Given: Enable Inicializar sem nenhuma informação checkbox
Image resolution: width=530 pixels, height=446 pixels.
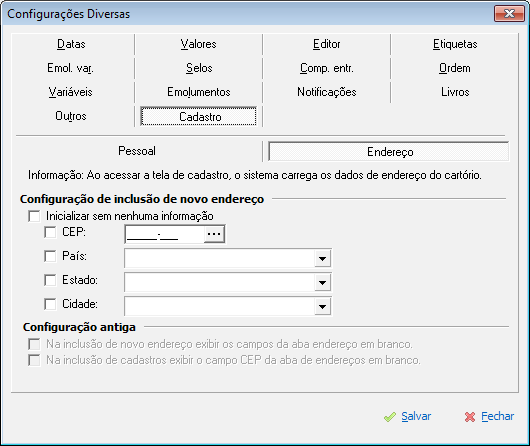Looking at the screenshot, I should [34, 216].
